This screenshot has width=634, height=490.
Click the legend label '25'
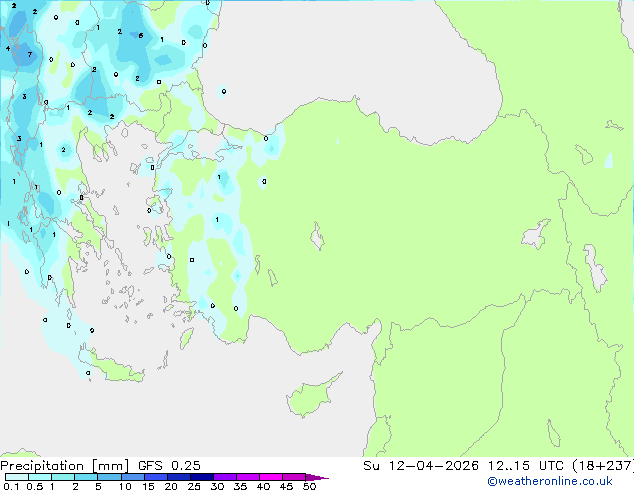click(x=194, y=486)
